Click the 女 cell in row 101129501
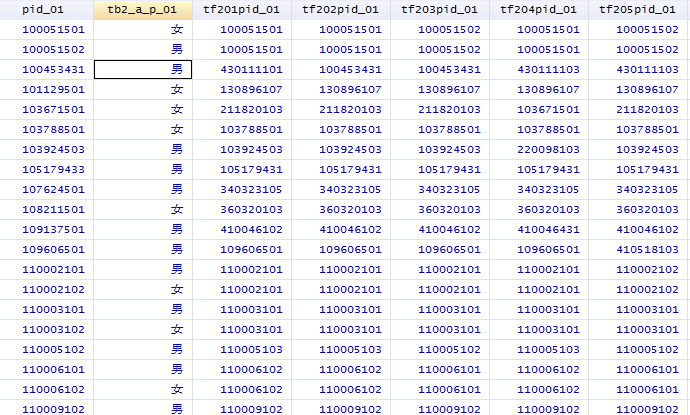Screen dimensions: 690x415 pos(143,90)
